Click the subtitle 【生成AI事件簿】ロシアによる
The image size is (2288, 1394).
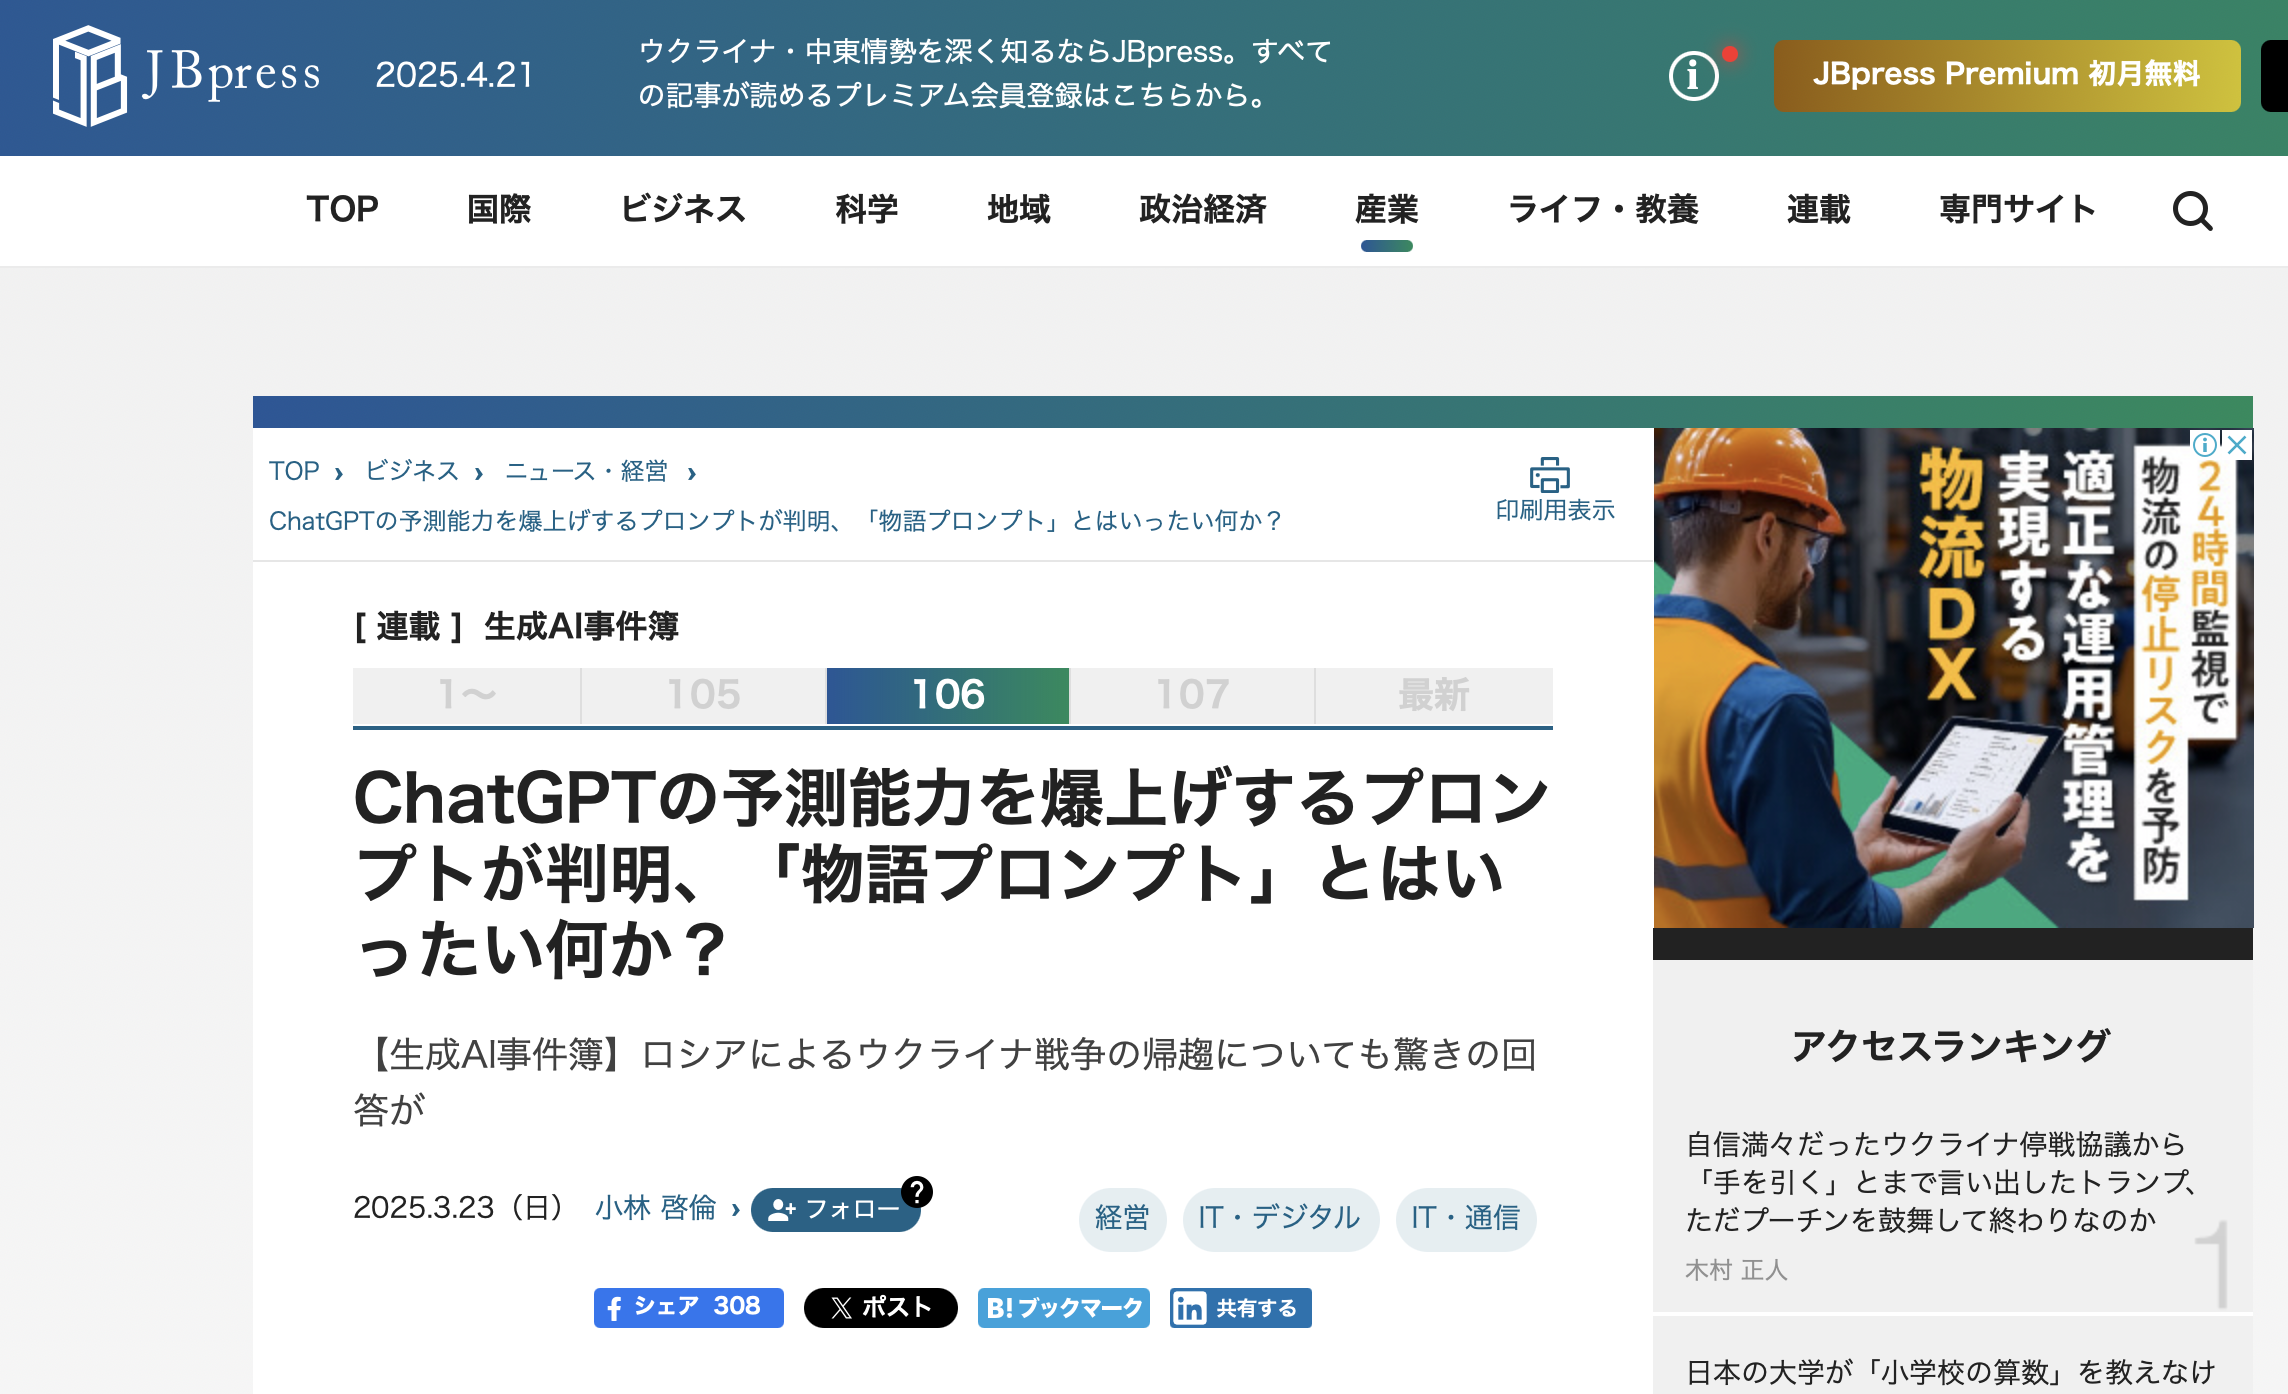[x=945, y=1081]
